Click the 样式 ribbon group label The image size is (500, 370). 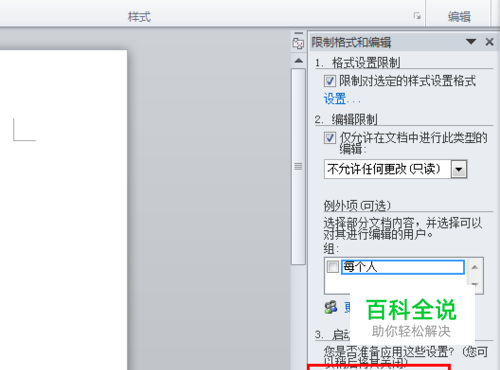click(x=139, y=16)
